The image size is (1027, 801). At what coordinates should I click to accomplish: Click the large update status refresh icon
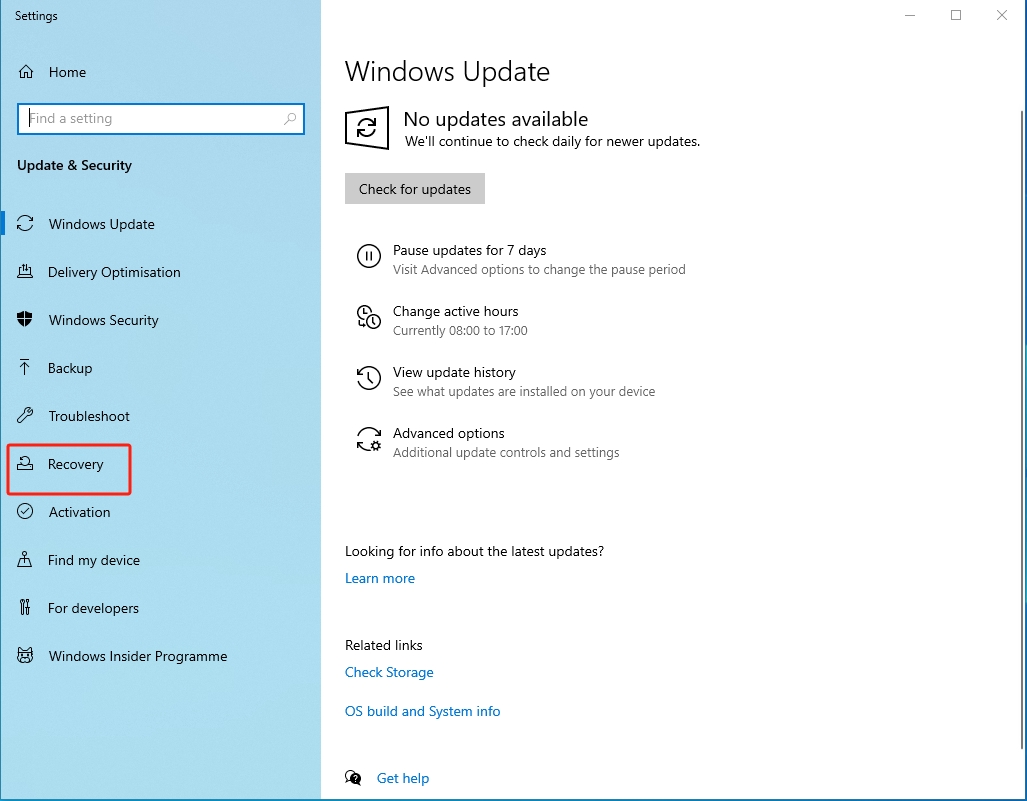coord(367,128)
